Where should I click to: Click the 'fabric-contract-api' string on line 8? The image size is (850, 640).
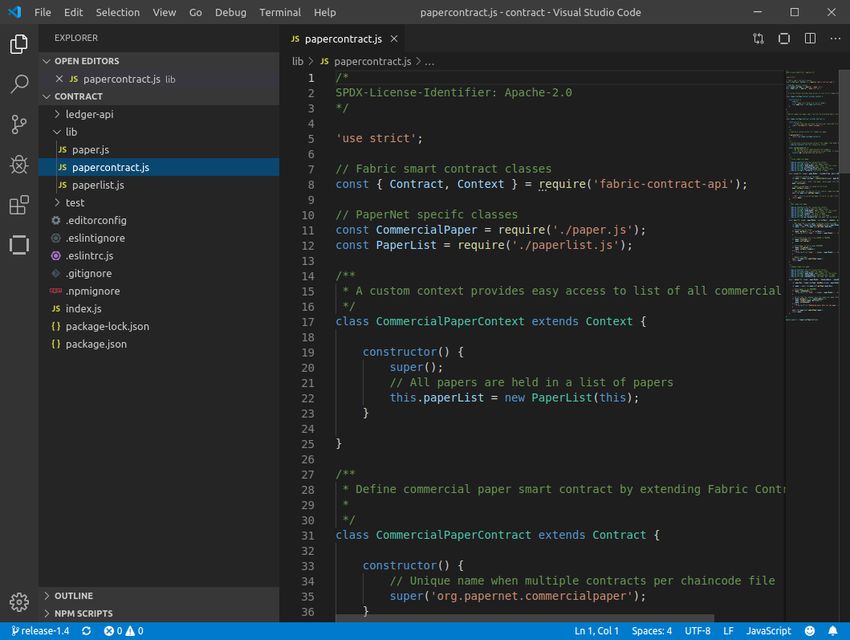coord(664,184)
